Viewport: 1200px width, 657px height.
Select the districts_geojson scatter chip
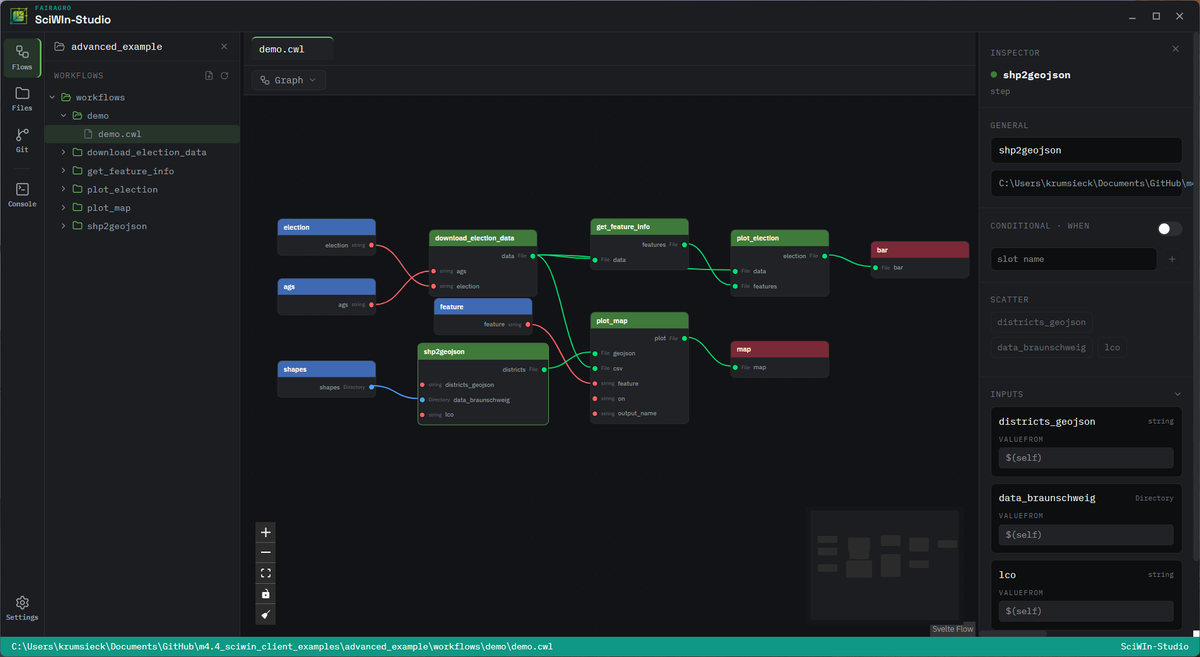[x=1042, y=322]
